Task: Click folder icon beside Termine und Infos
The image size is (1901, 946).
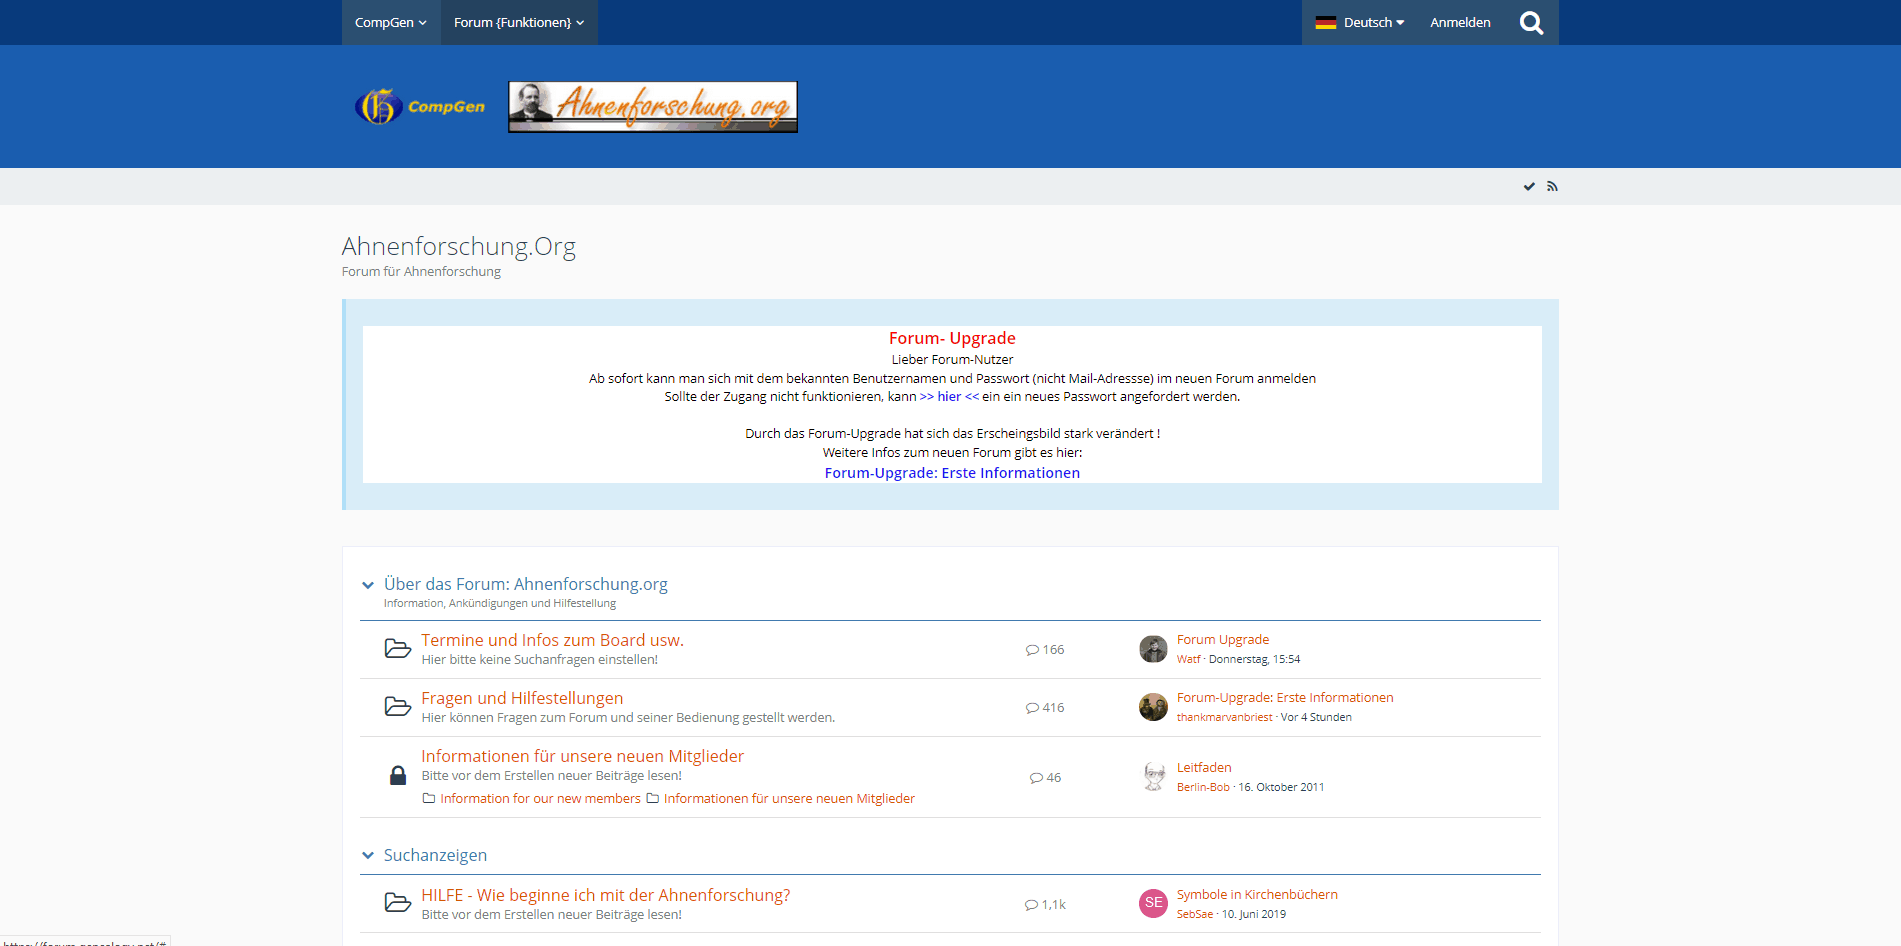Action: tap(398, 649)
